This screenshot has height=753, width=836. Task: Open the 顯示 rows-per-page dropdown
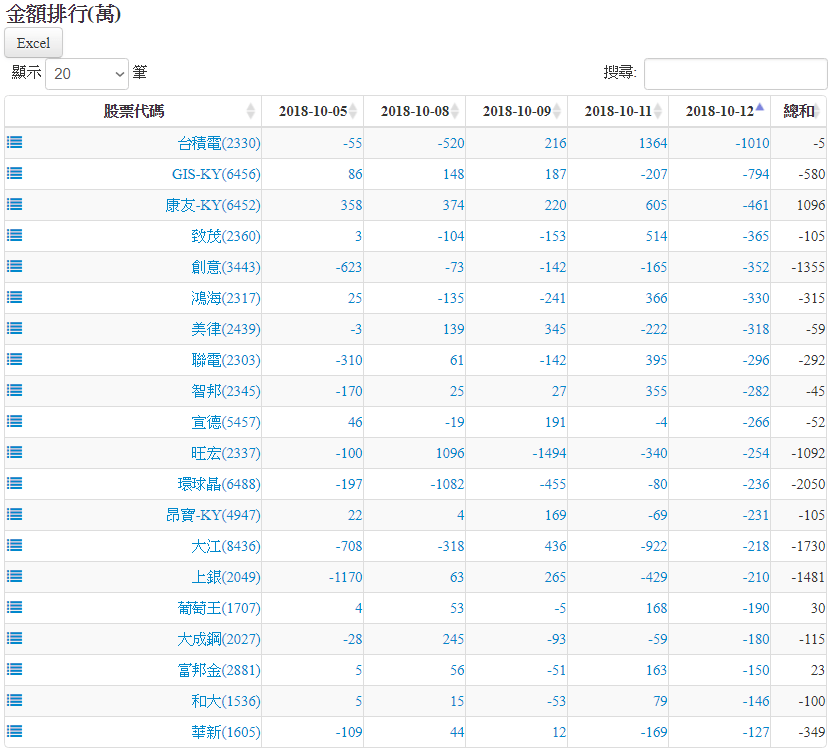[87, 74]
